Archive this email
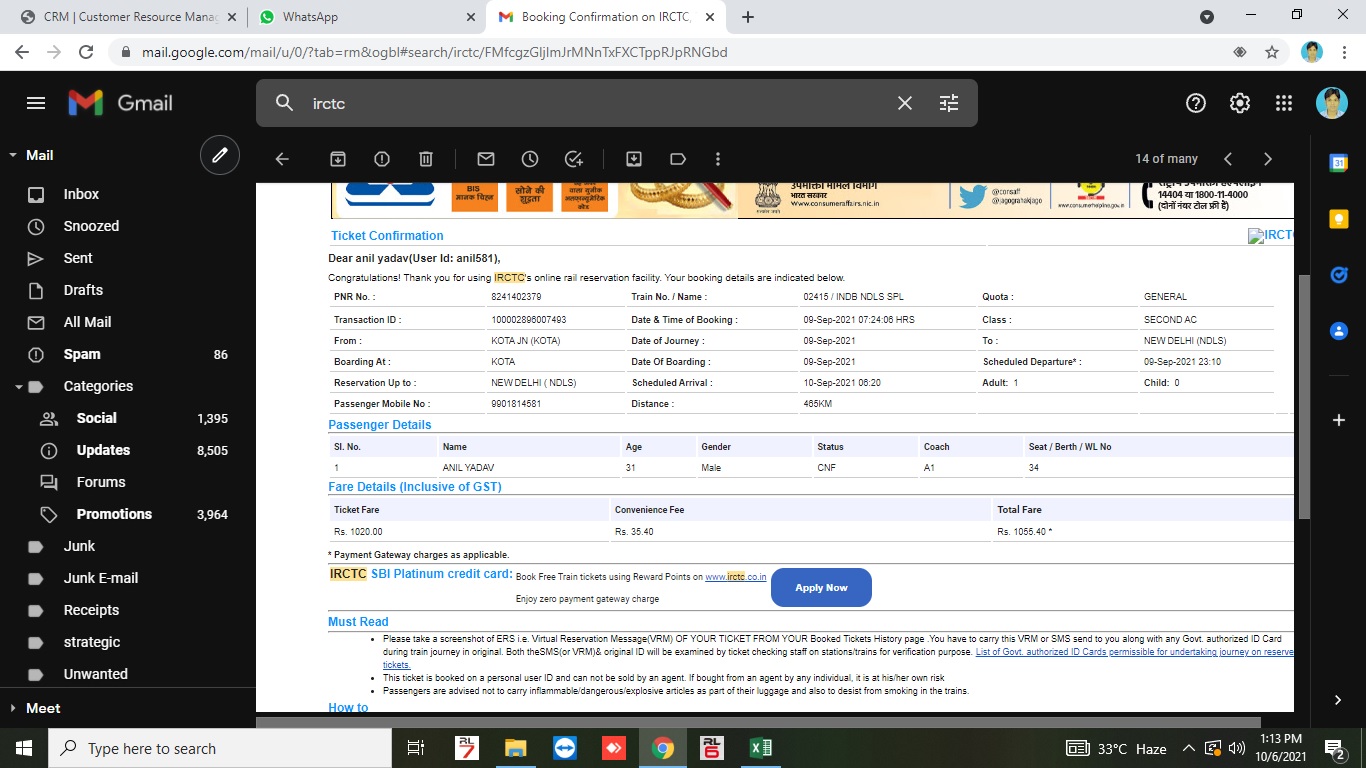1366x768 pixels. [x=338, y=159]
